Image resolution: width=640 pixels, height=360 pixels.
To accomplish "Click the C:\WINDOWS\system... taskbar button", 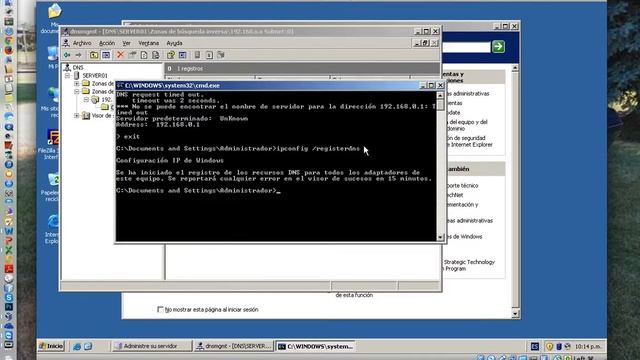I will point(316,346).
